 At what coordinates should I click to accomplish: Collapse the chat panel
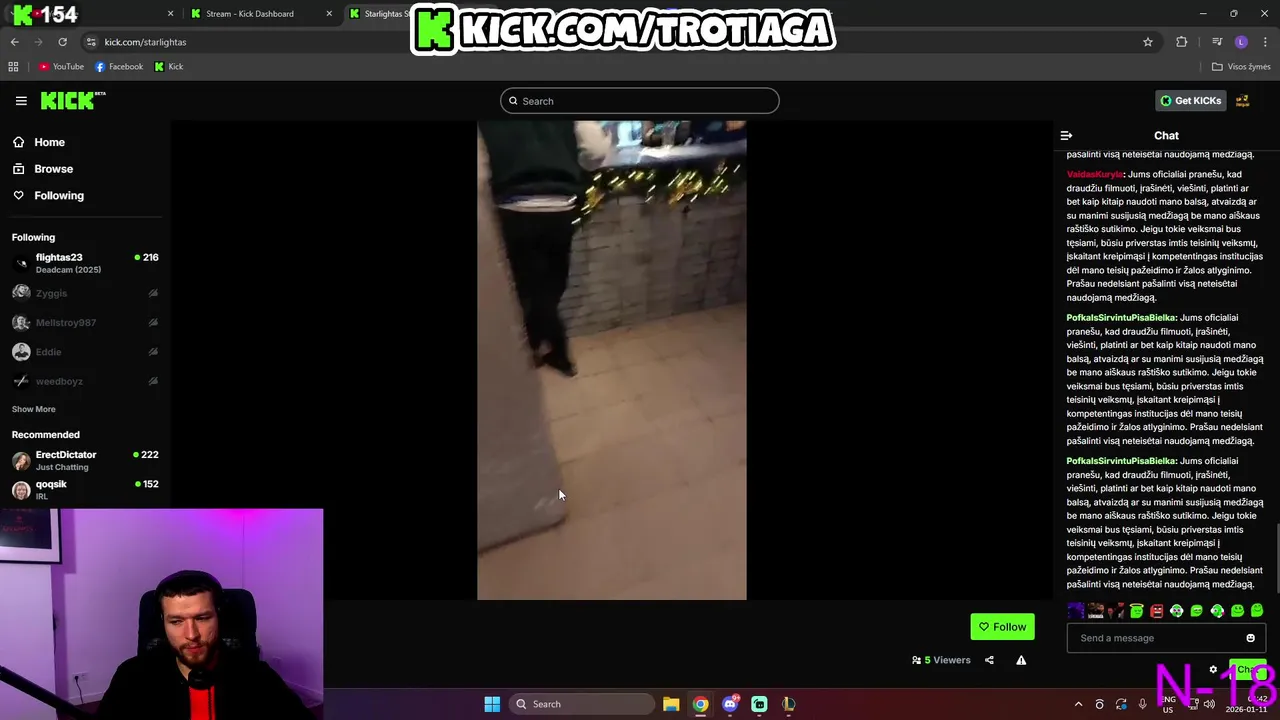(x=1066, y=135)
